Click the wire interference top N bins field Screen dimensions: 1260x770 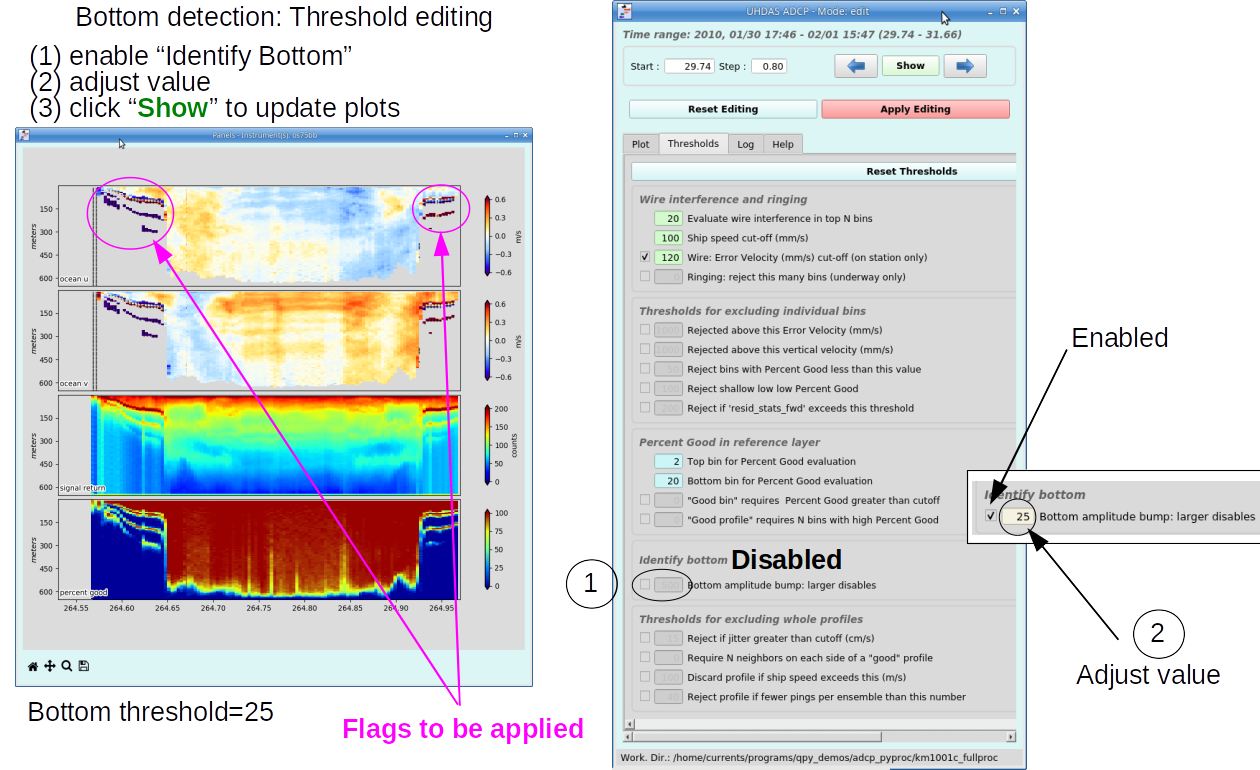(668, 218)
